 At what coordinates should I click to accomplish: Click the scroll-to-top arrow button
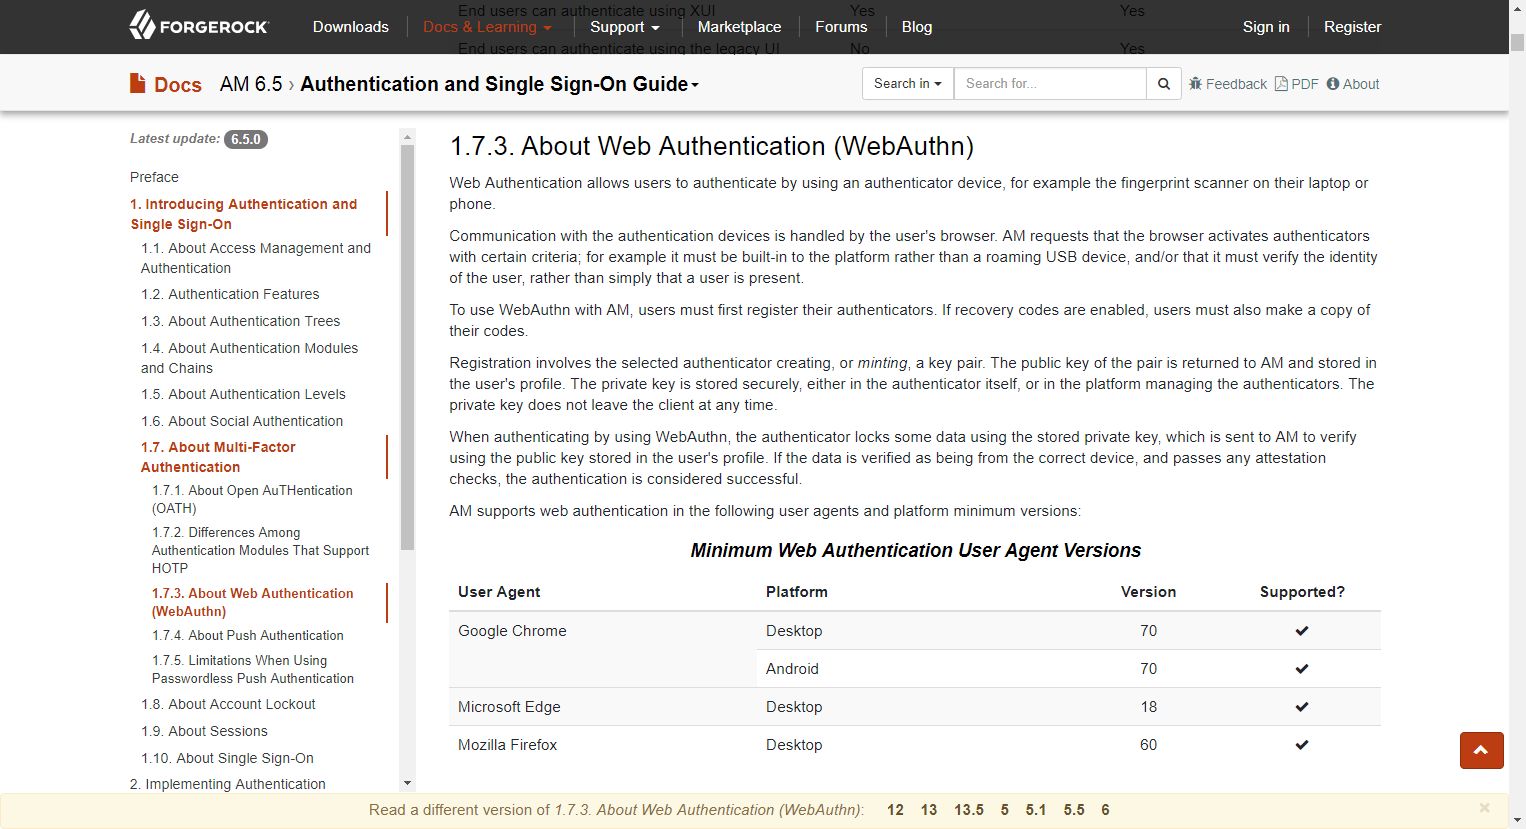[1481, 750]
